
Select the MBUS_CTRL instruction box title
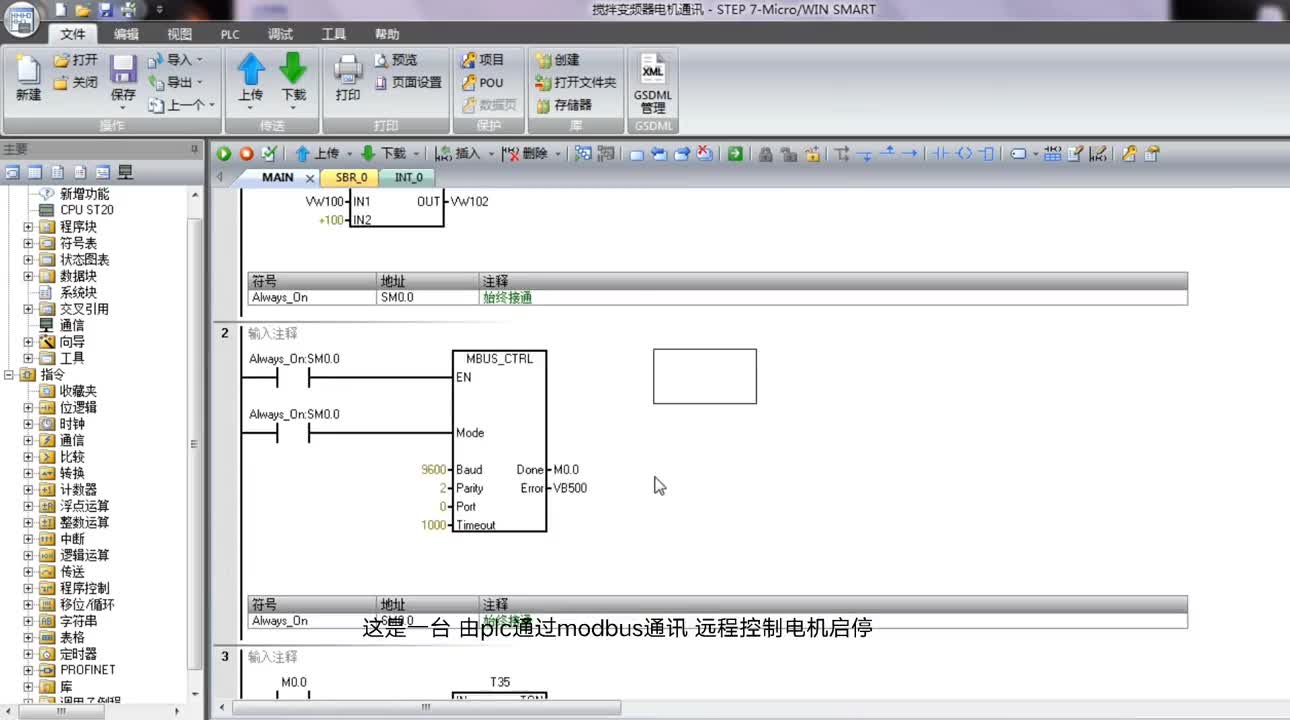(499, 358)
